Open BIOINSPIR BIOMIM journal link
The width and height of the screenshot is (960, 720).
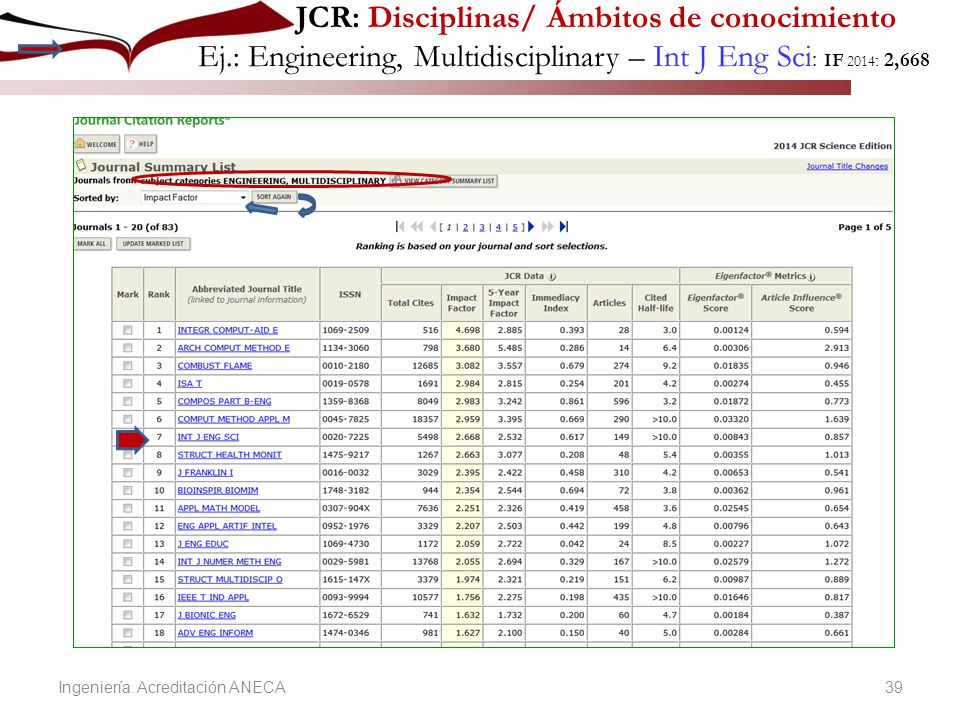click(218, 490)
